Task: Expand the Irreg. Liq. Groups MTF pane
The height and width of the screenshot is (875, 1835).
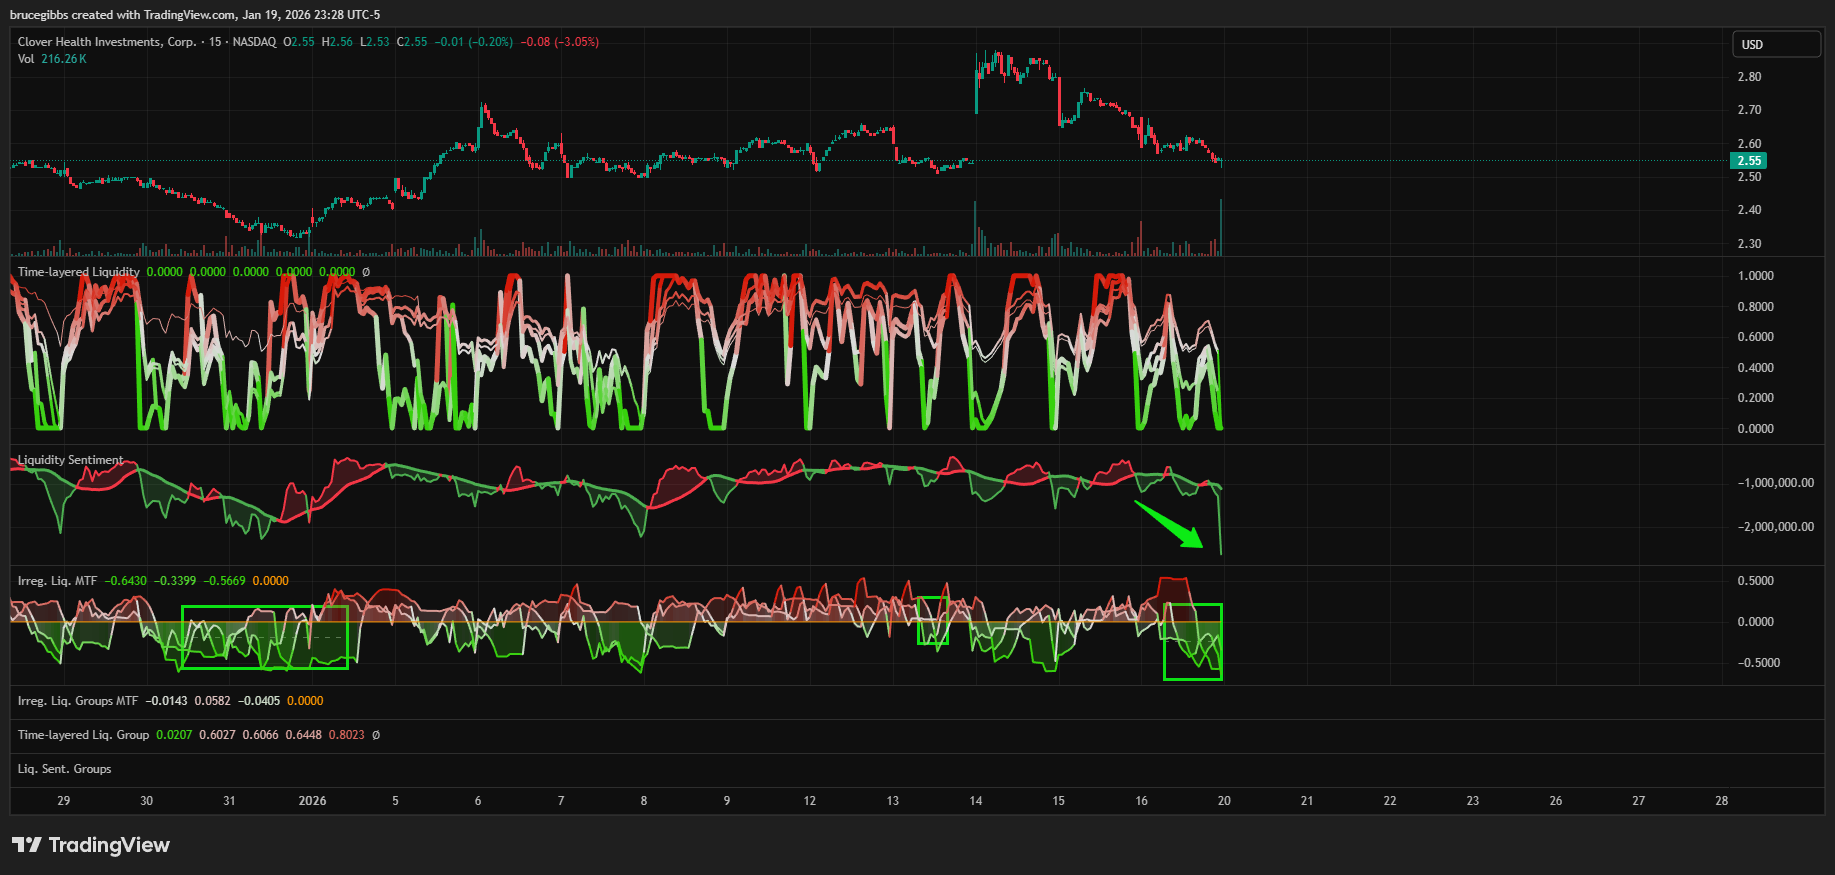Action: click(78, 701)
